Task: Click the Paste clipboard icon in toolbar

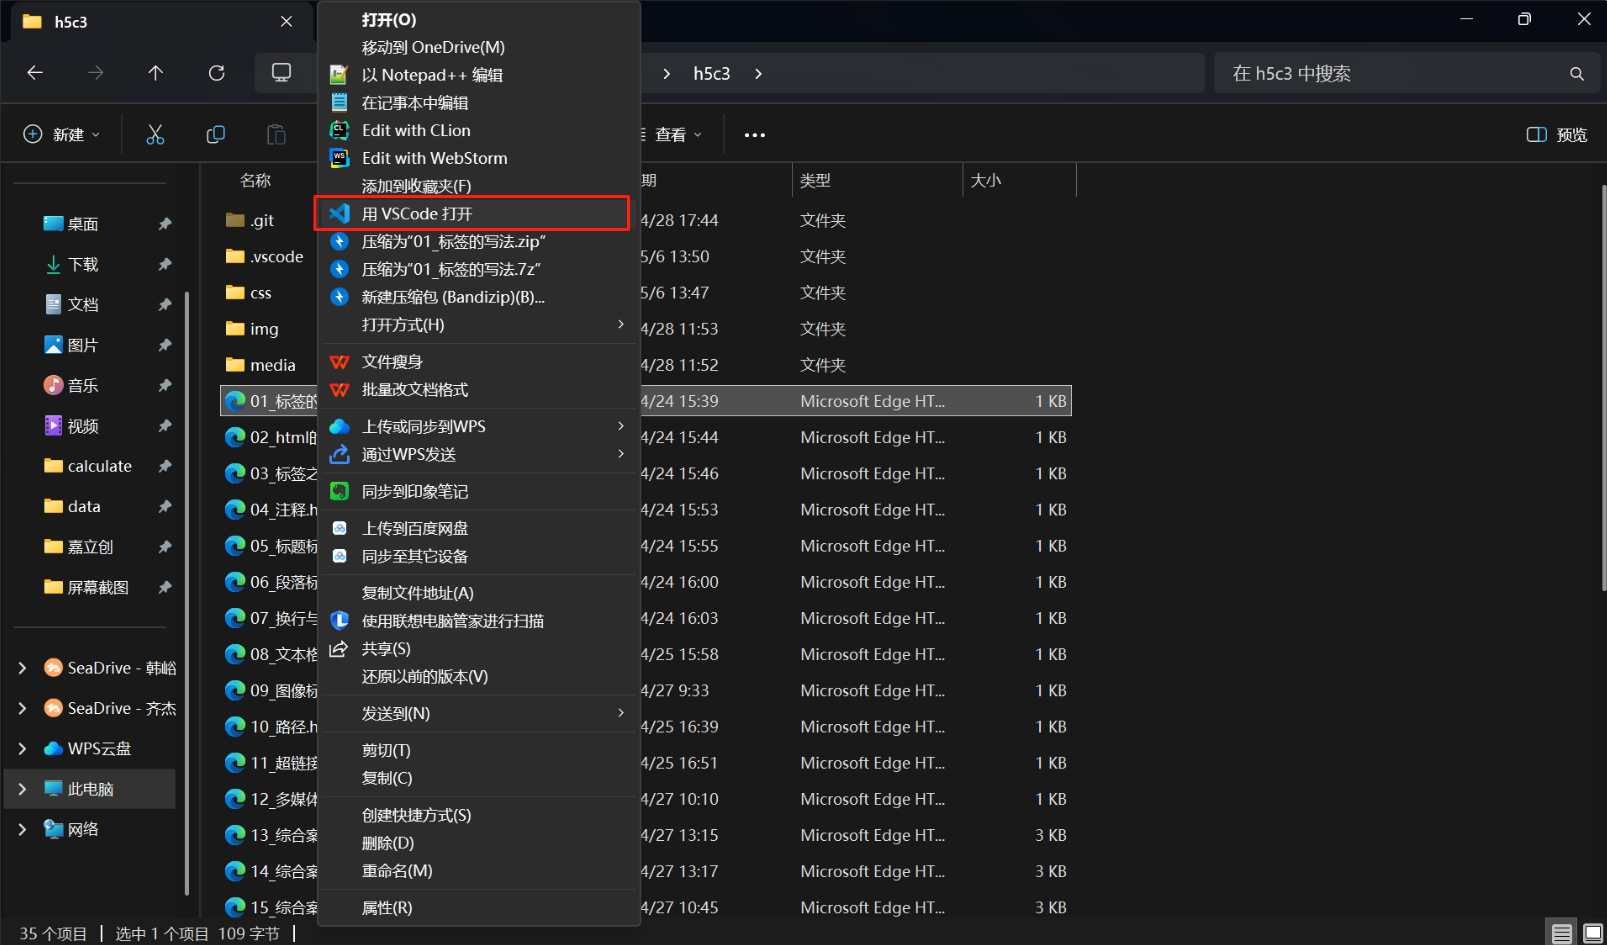Action: [276, 134]
